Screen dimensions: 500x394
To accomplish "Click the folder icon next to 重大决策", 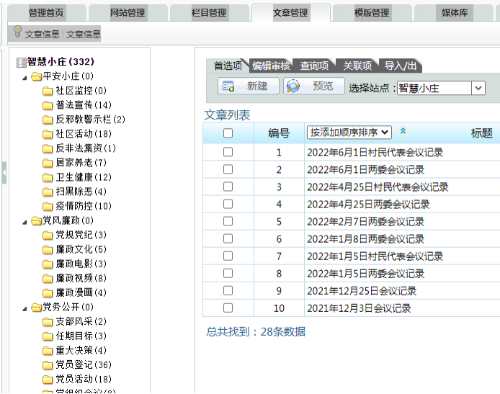I will coord(48,351).
